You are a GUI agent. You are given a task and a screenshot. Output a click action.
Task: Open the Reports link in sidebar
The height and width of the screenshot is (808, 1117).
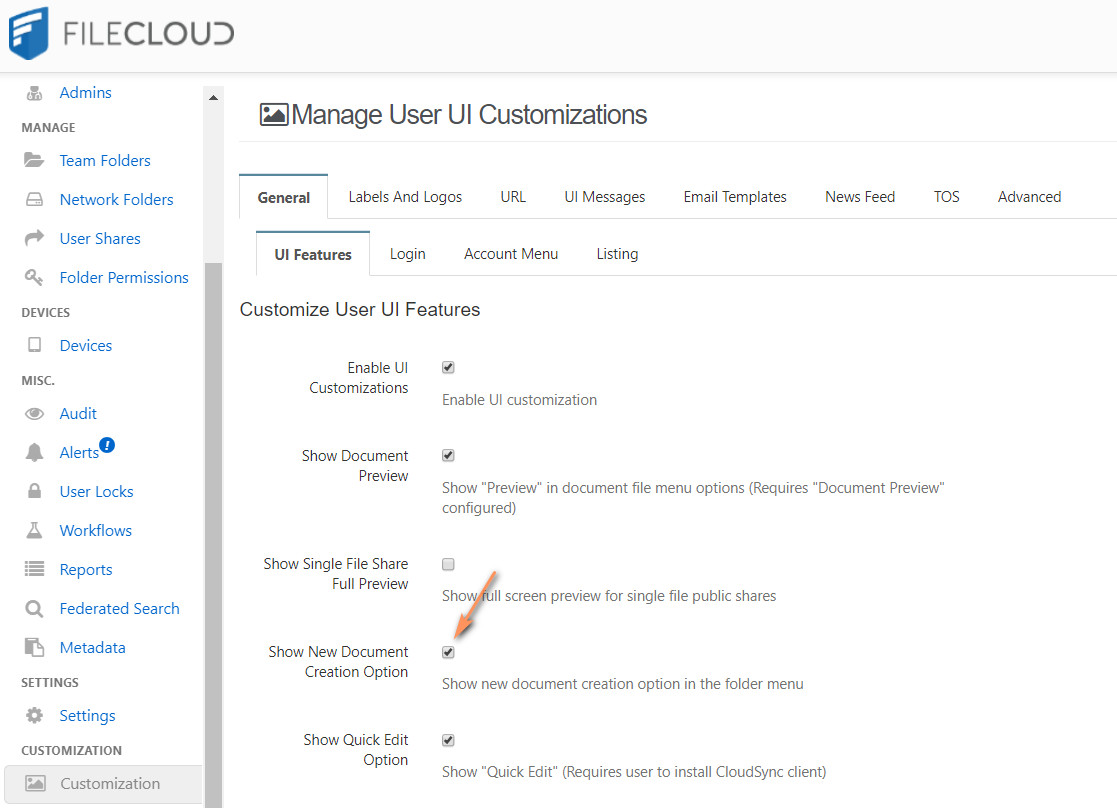click(86, 569)
